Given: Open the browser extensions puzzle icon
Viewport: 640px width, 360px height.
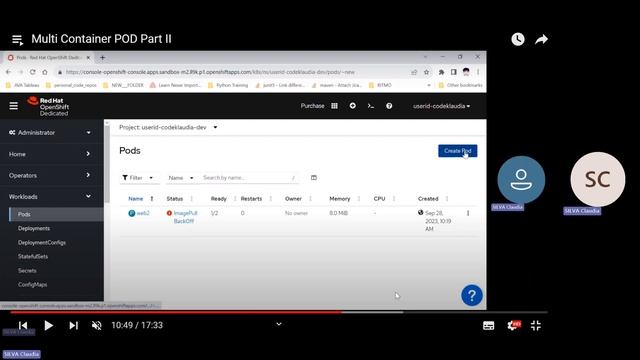Looking at the screenshot, I should (441, 72).
